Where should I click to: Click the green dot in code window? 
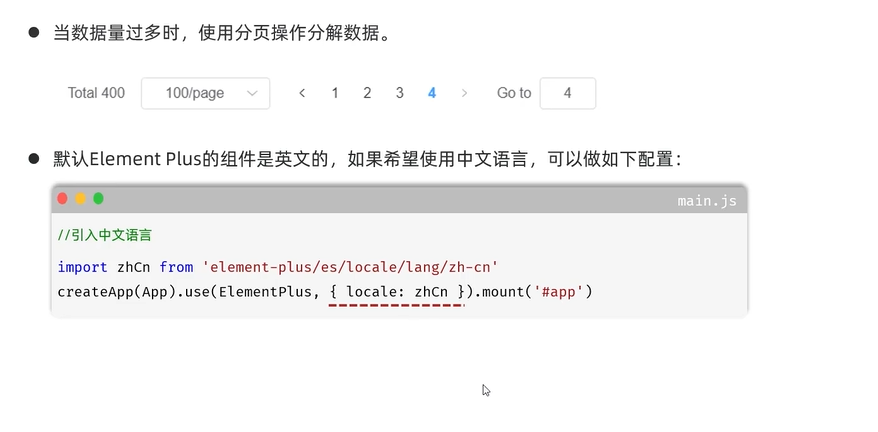coord(99,198)
